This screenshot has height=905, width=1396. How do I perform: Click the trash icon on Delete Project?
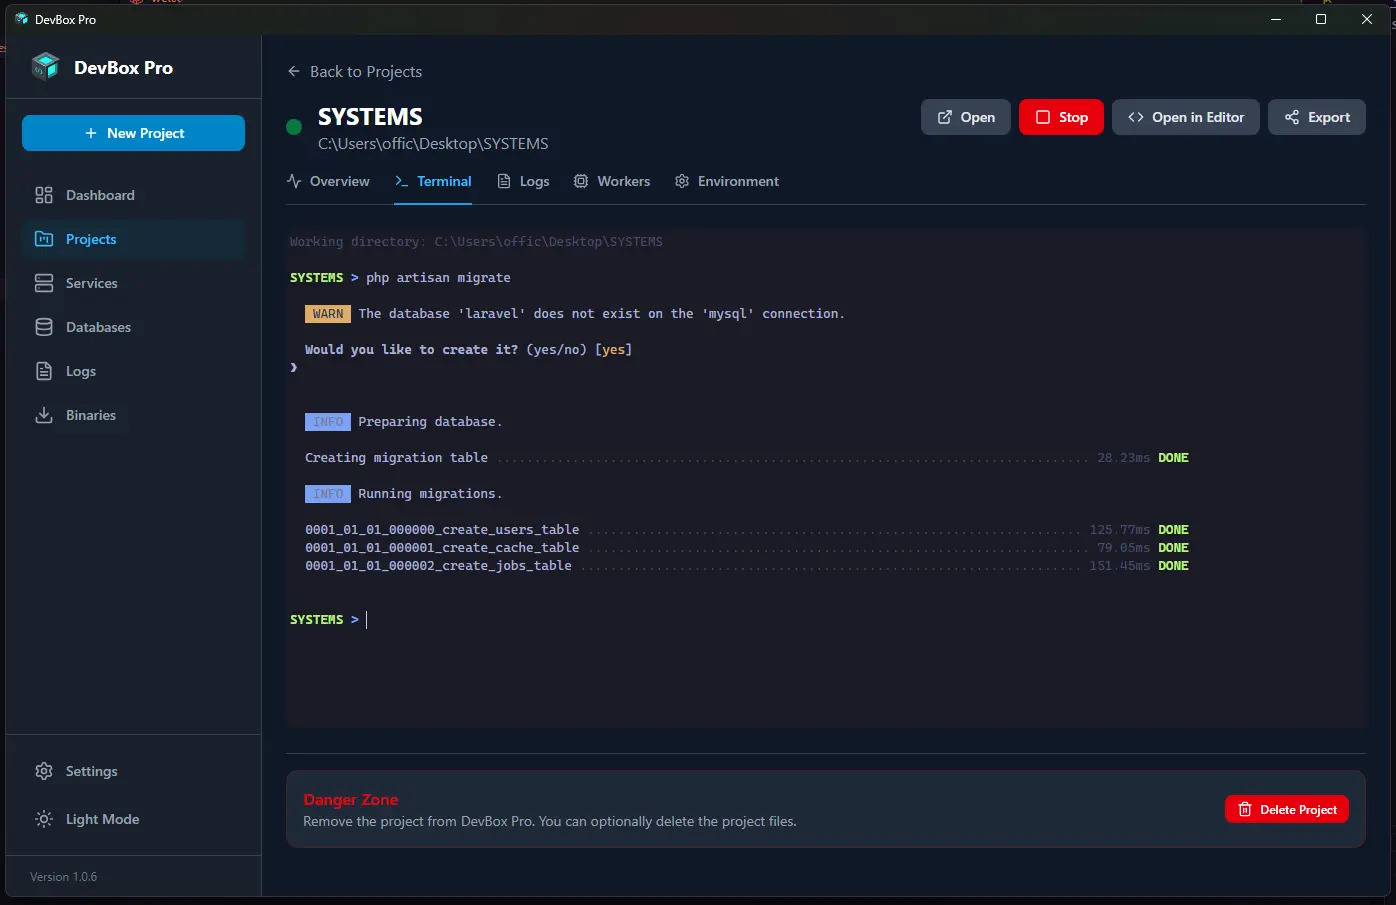pyautogui.click(x=1245, y=809)
